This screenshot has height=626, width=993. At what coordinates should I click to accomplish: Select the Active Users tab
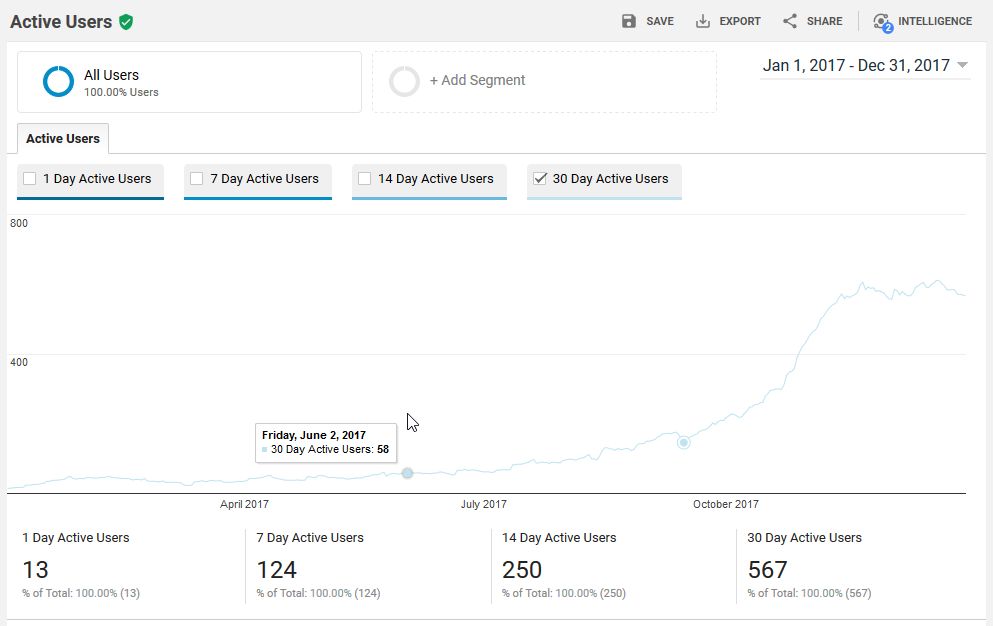(63, 139)
